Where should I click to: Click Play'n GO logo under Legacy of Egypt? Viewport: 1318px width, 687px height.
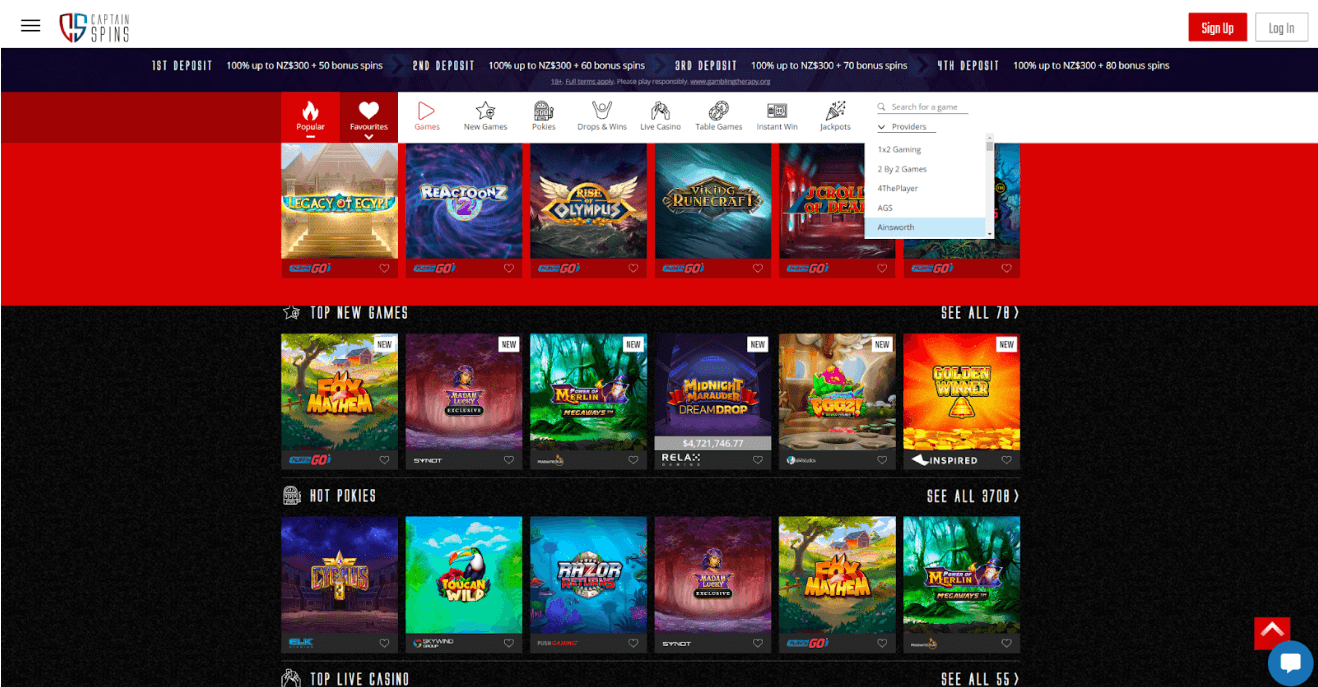point(309,268)
